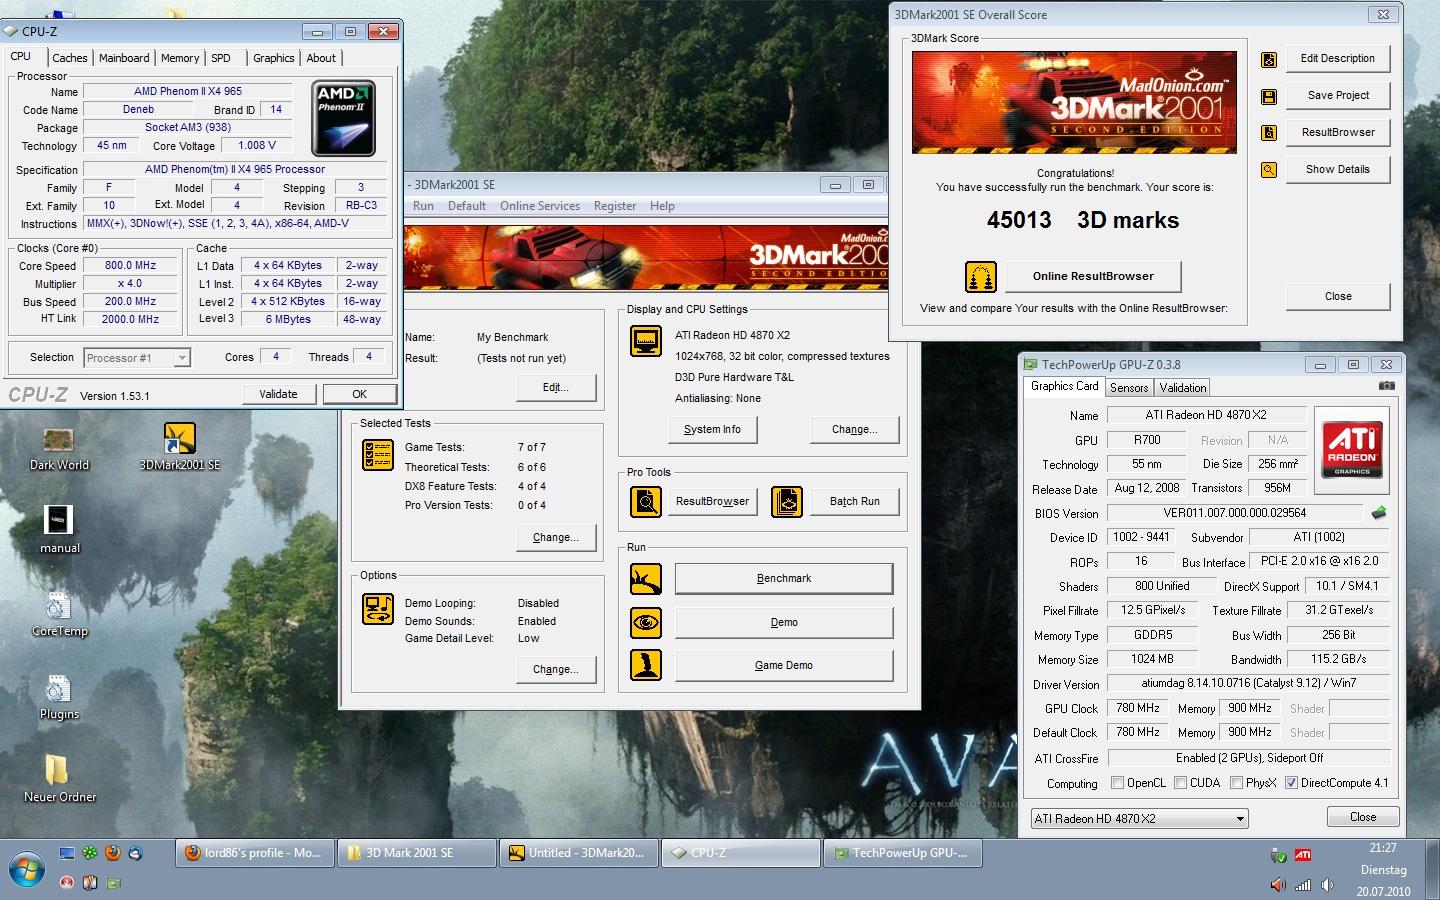This screenshot has width=1440, height=900.
Task: Click the Game Demo joystick icon
Action: click(646, 665)
